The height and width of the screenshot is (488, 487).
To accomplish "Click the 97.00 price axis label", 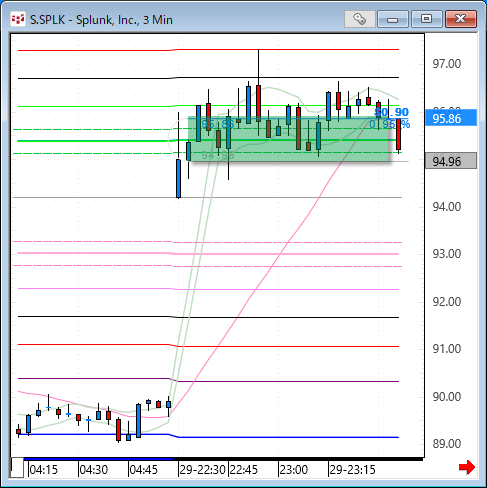I will (447, 63).
